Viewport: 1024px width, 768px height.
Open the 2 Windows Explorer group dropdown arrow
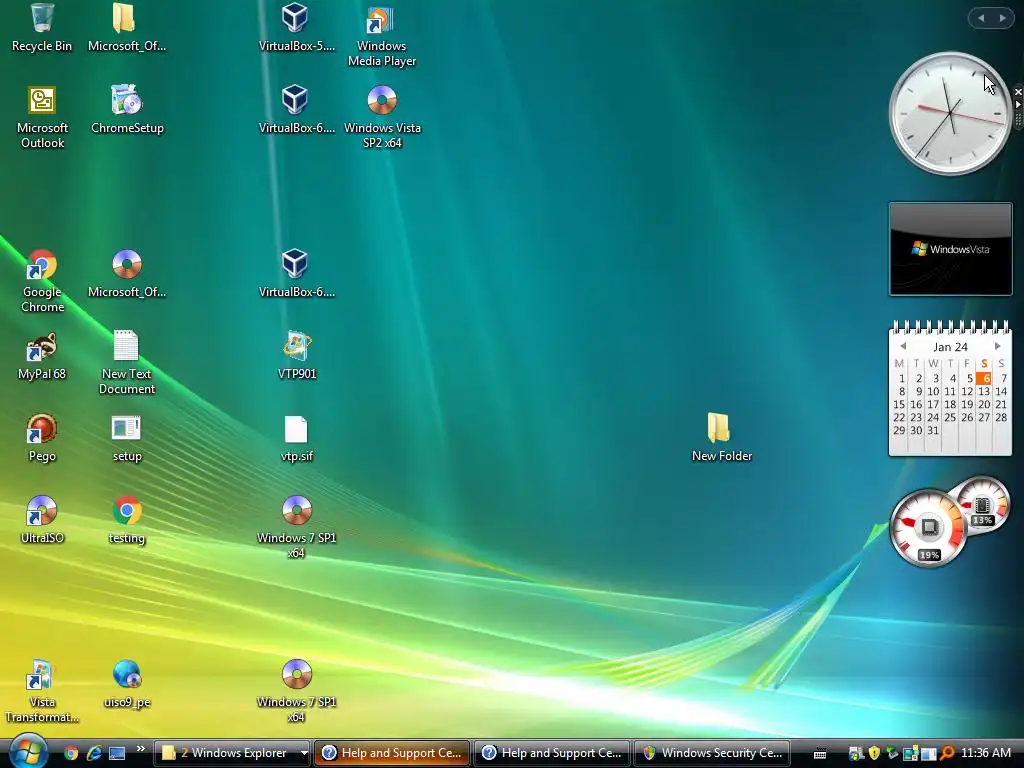(x=304, y=753)
